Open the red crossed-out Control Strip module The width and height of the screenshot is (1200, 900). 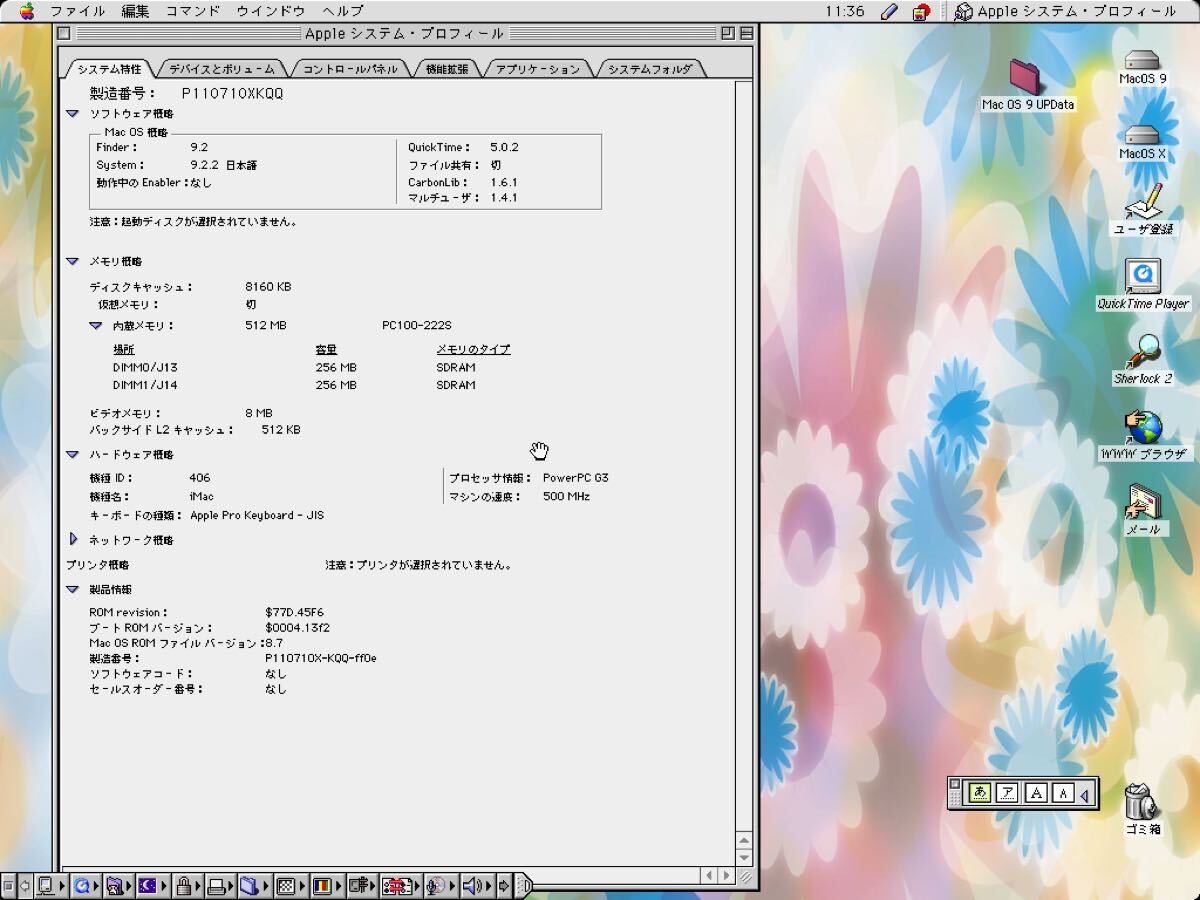point(400,885)
